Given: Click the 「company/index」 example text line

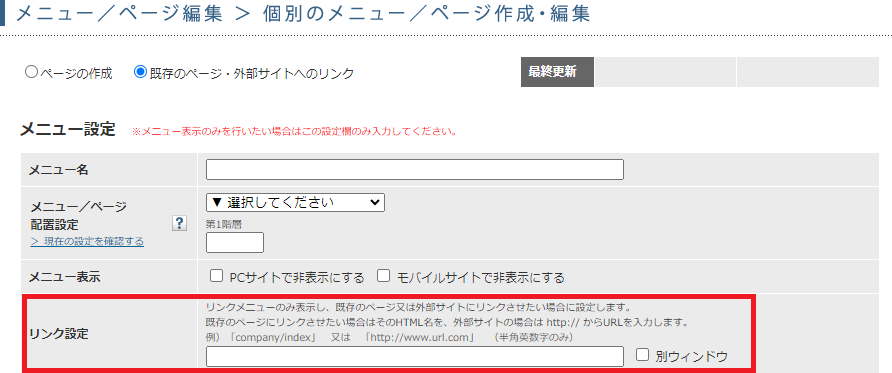Looking at the screenshot, I should pyautogui.click(x=389, y=337).
